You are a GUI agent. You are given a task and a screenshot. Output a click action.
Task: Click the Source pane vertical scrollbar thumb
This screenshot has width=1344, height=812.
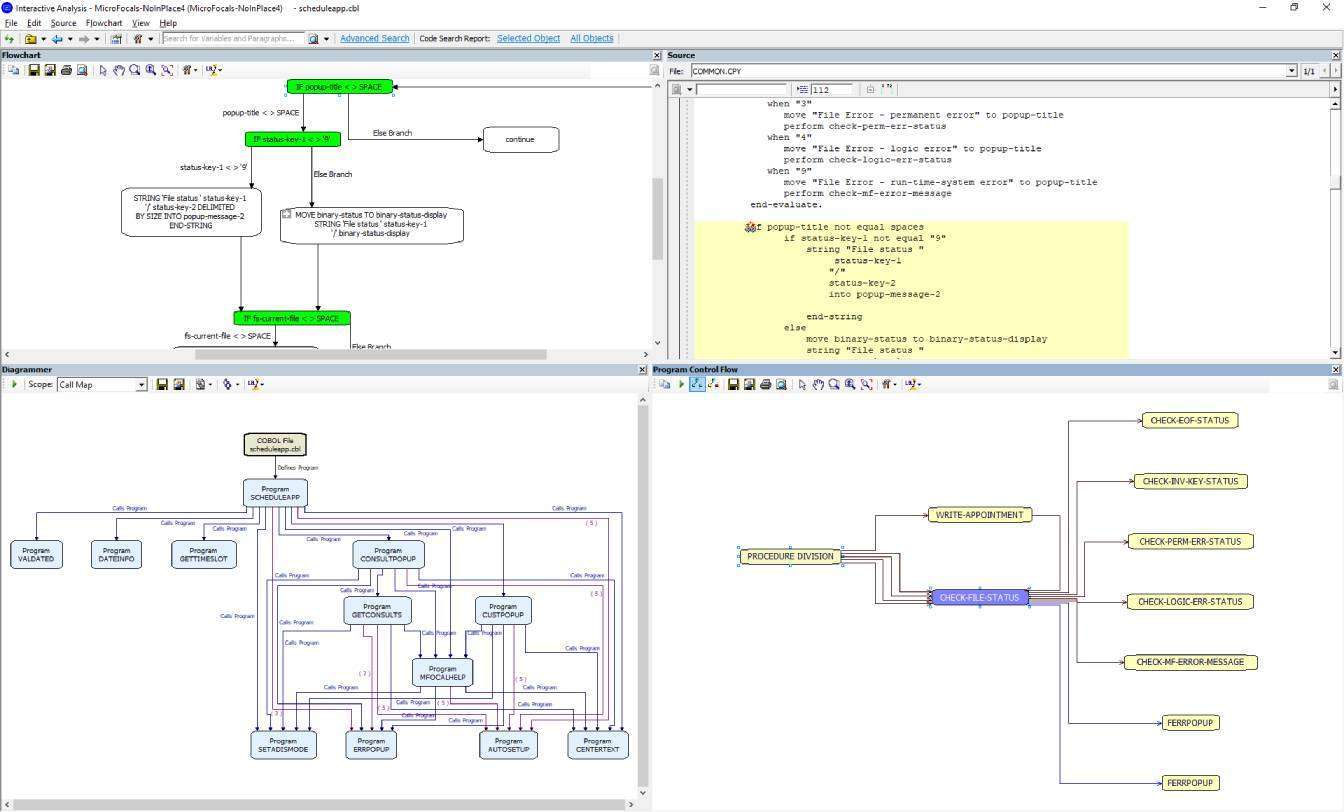coord(1335,181)
